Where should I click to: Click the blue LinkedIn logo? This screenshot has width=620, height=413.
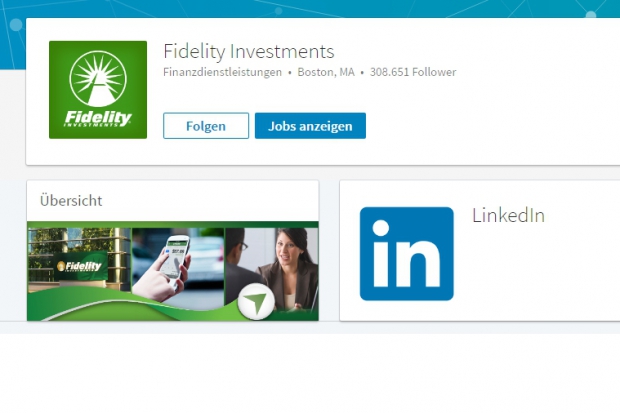(x=406, y=254)
